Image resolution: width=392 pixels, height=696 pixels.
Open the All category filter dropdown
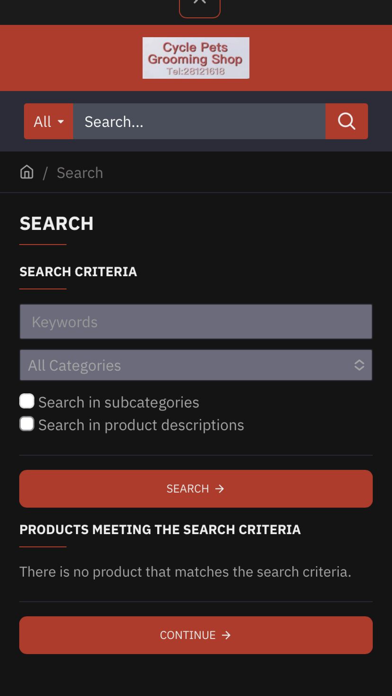[x=48, y=121]
